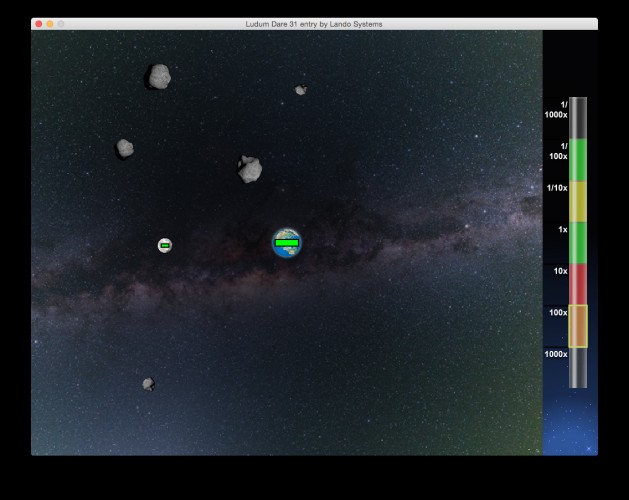
Task: Click the asteroid below the largest one
Action: [125, 148]
